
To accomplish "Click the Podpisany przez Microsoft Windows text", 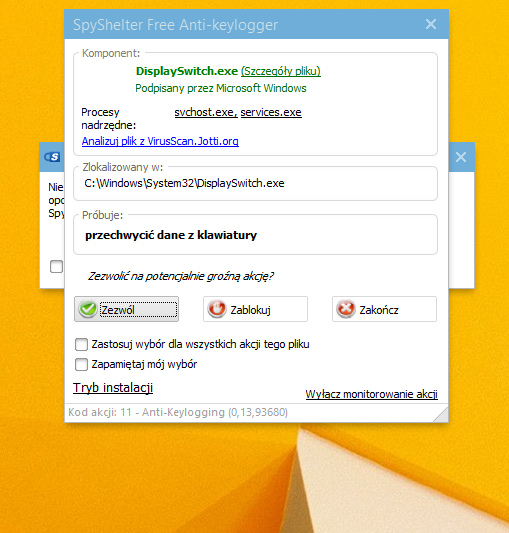I will click(221, 88).
